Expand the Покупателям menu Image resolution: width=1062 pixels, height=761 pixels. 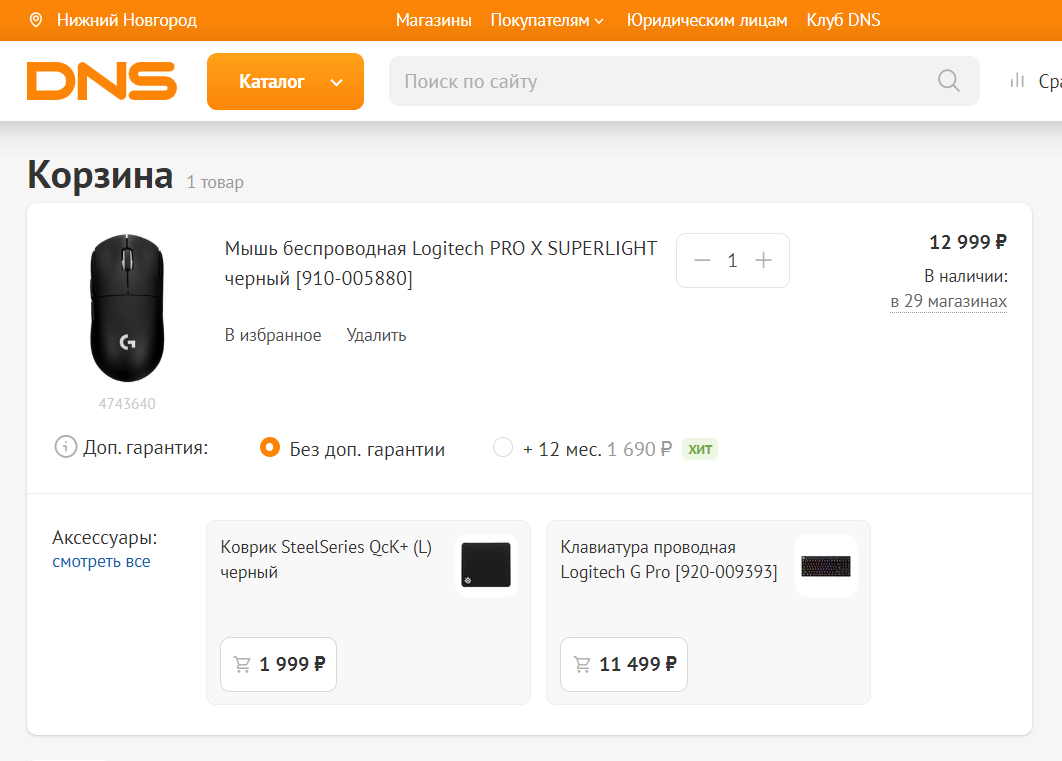pyautogui.click(x=547, y=20)
